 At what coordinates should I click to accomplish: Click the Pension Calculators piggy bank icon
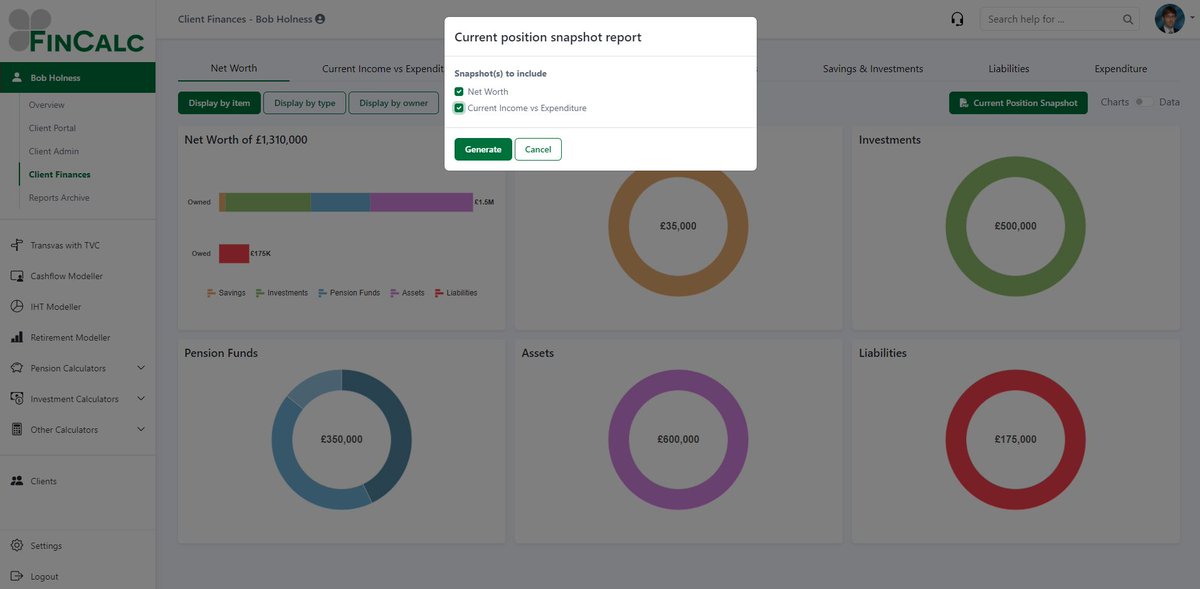click(x=18, y=367)
